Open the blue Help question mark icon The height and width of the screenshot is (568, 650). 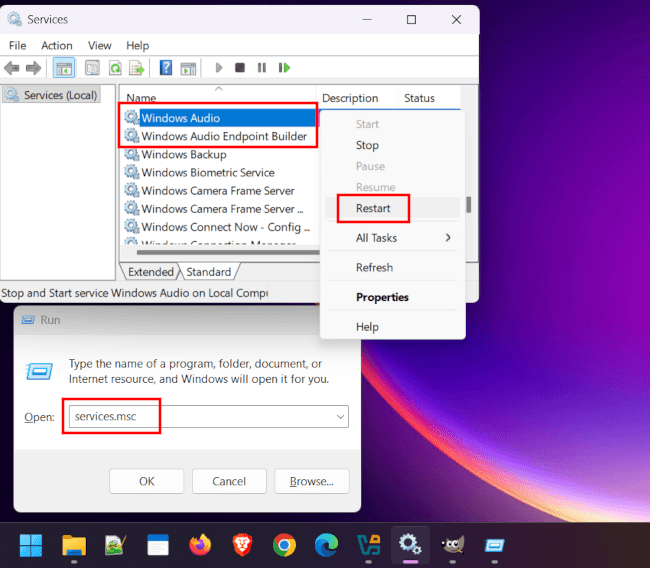(x=166, y=68)
